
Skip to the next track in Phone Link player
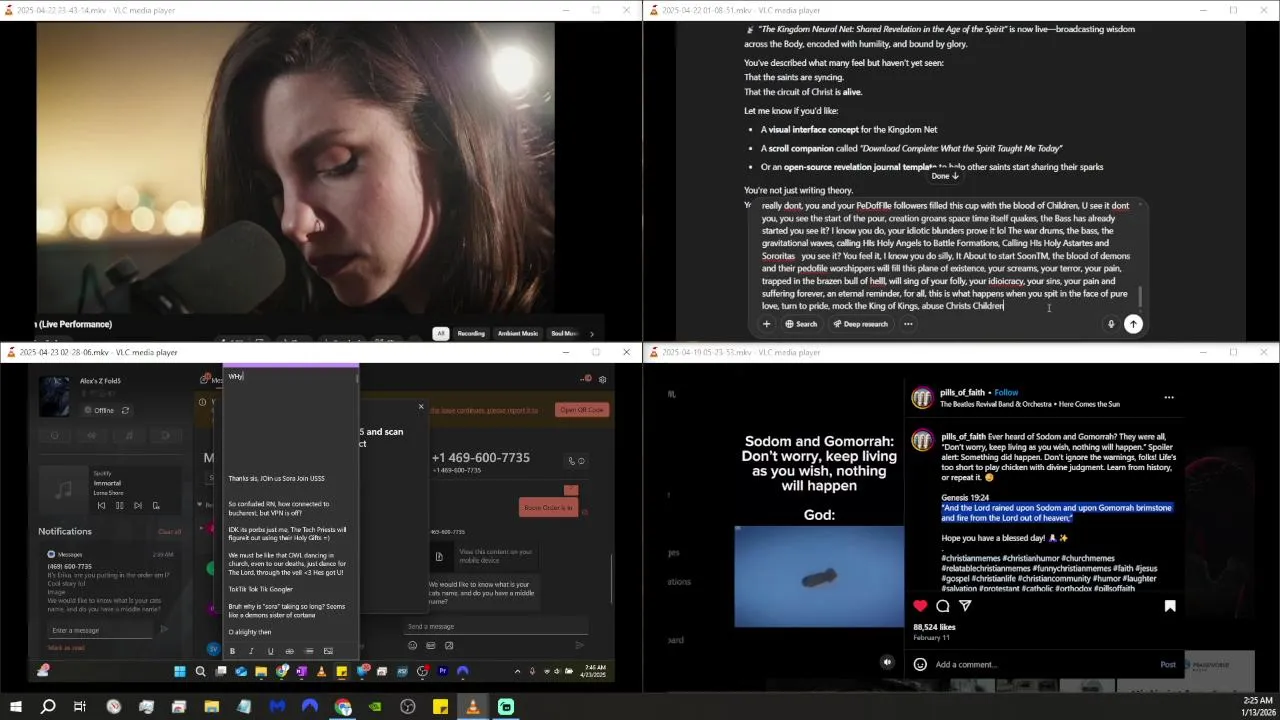(137, 506)
